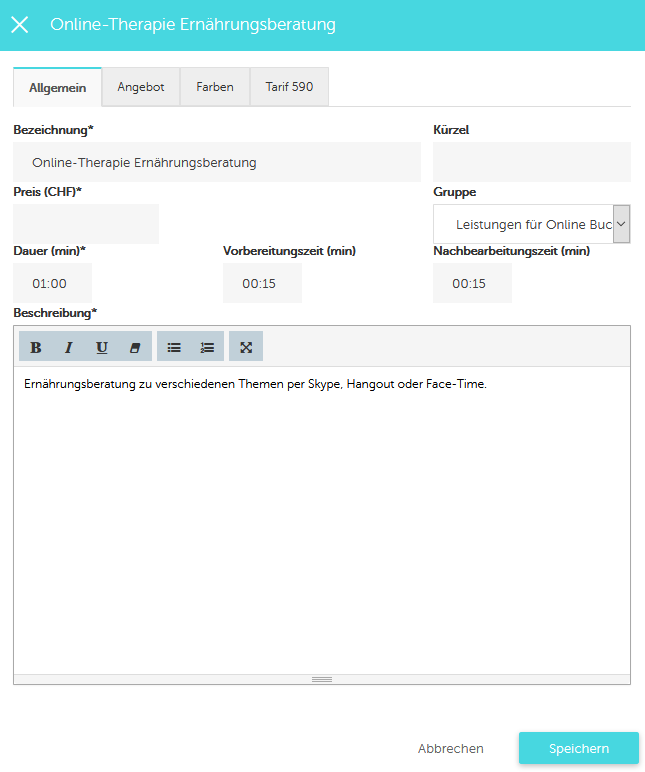Viewport: 645px width, 772px height.
Task: Select the Tarif 590 tab
Action: point(289,87)
